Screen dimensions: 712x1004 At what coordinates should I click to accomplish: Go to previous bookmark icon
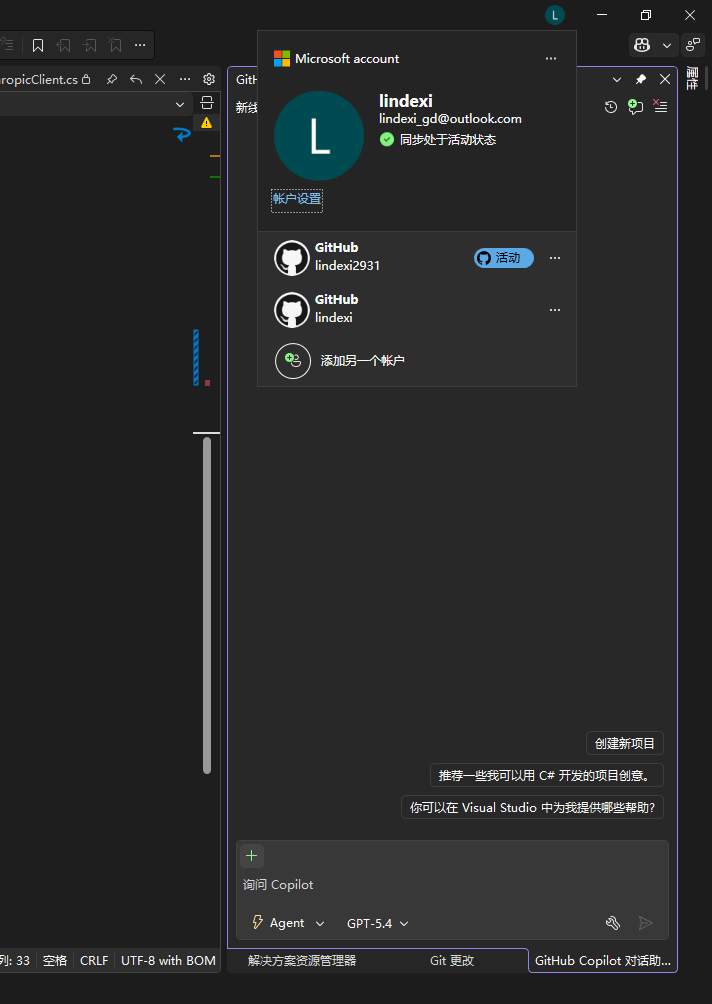tap(63, 45)
